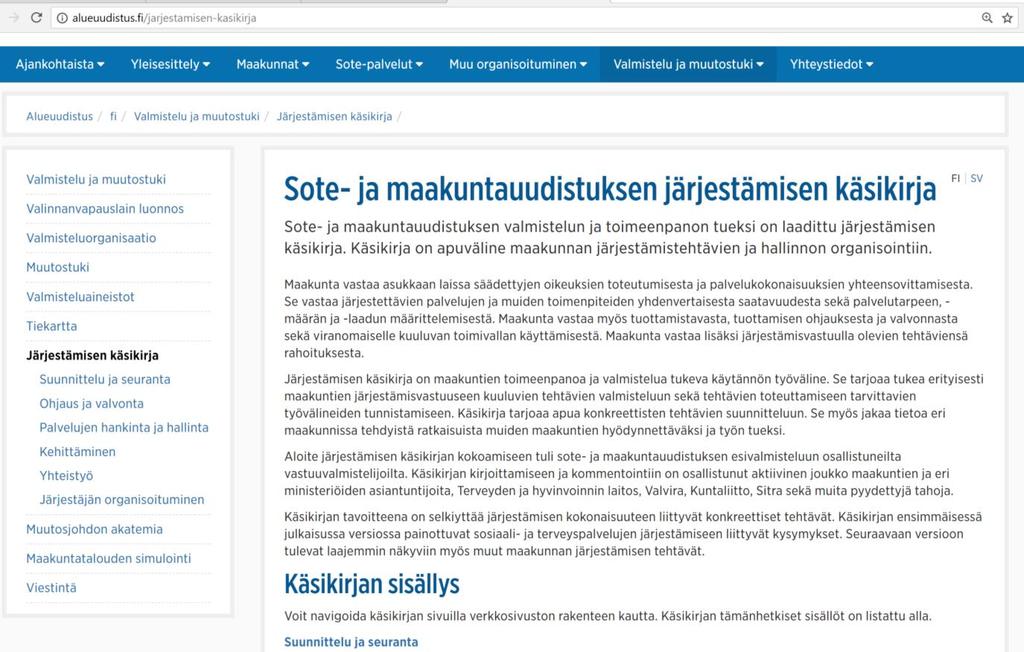Open Valmistelu ja muutostuki in sidebar
The width and height of the screenshot is (1024, 652).
point(96,179)
